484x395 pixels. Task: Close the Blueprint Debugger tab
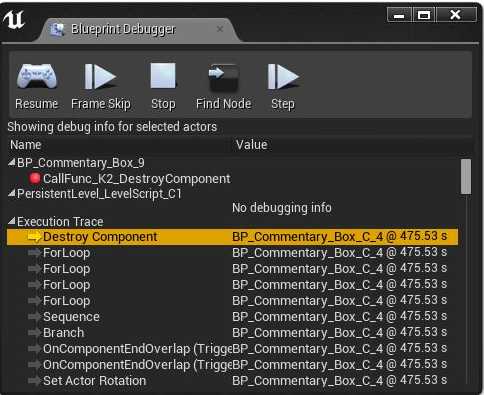tap(220, 29)
